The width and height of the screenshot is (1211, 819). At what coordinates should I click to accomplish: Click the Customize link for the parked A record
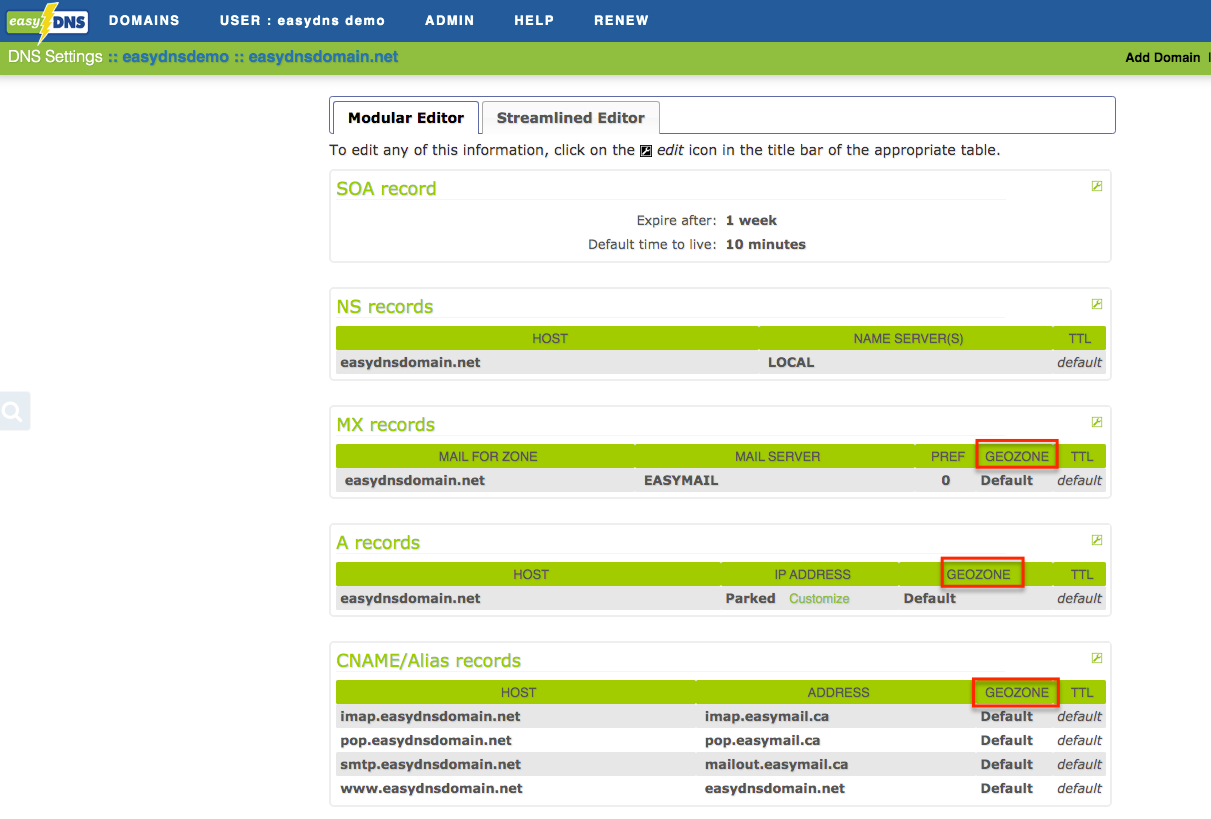pos(819,598)
